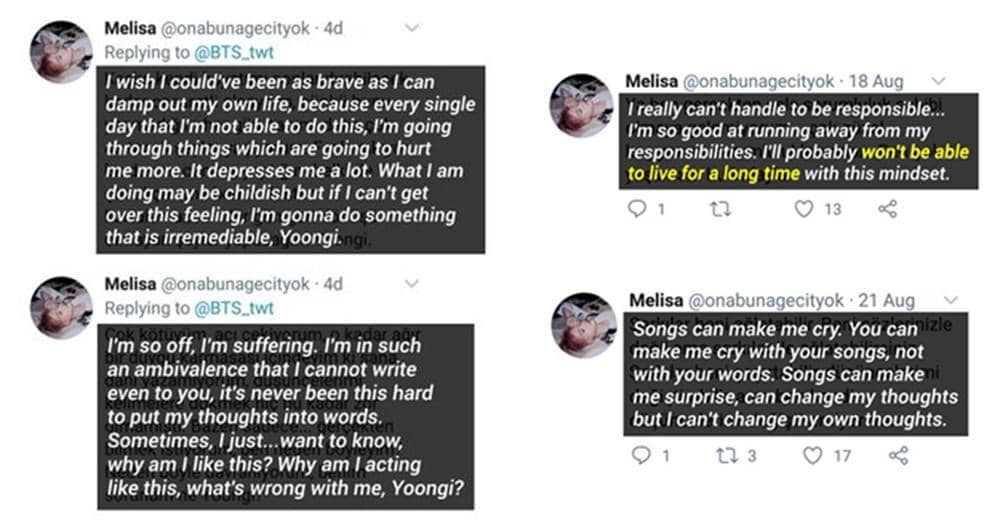This screenshot has width=1000, height=532.
Task: Click Melisa's avatar on second 4d tweet
Action: (62, 307)
